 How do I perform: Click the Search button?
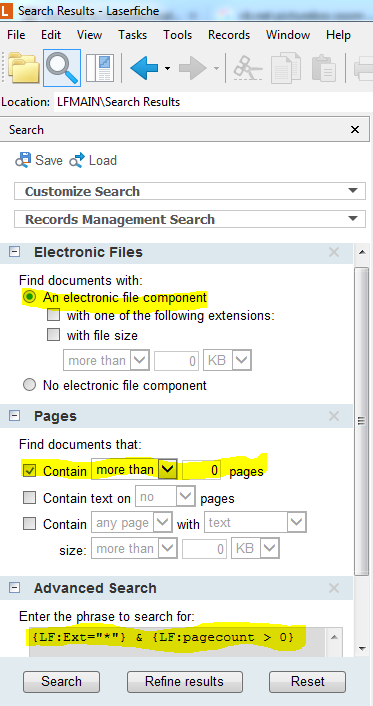click(61, 681)
